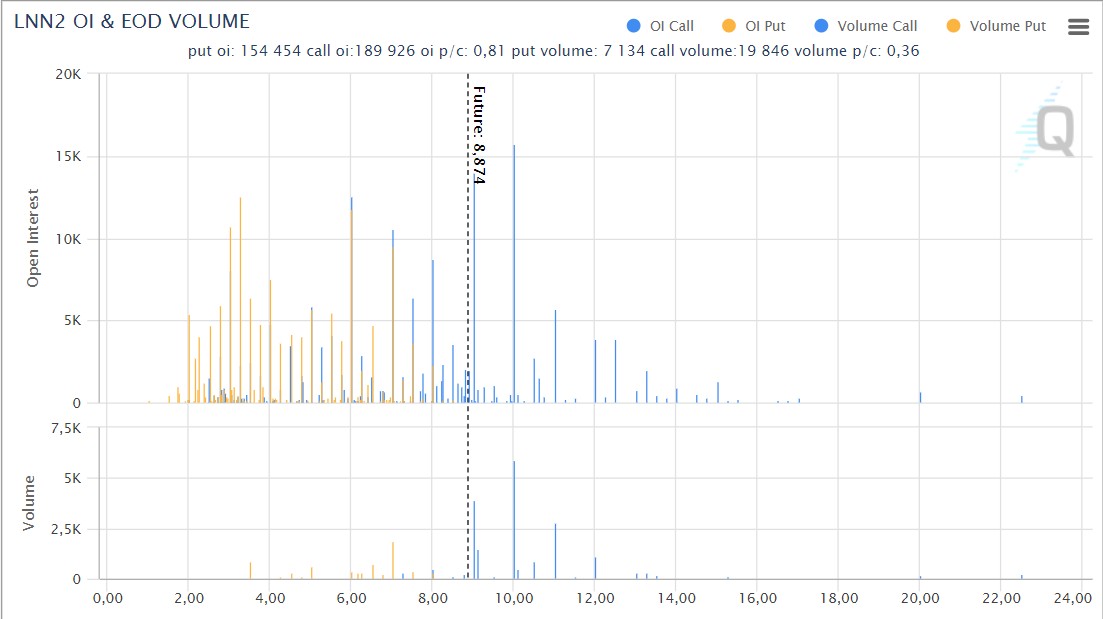
Task: Click the Open Interest y-axis title
Action: click(x=33, y=238)
